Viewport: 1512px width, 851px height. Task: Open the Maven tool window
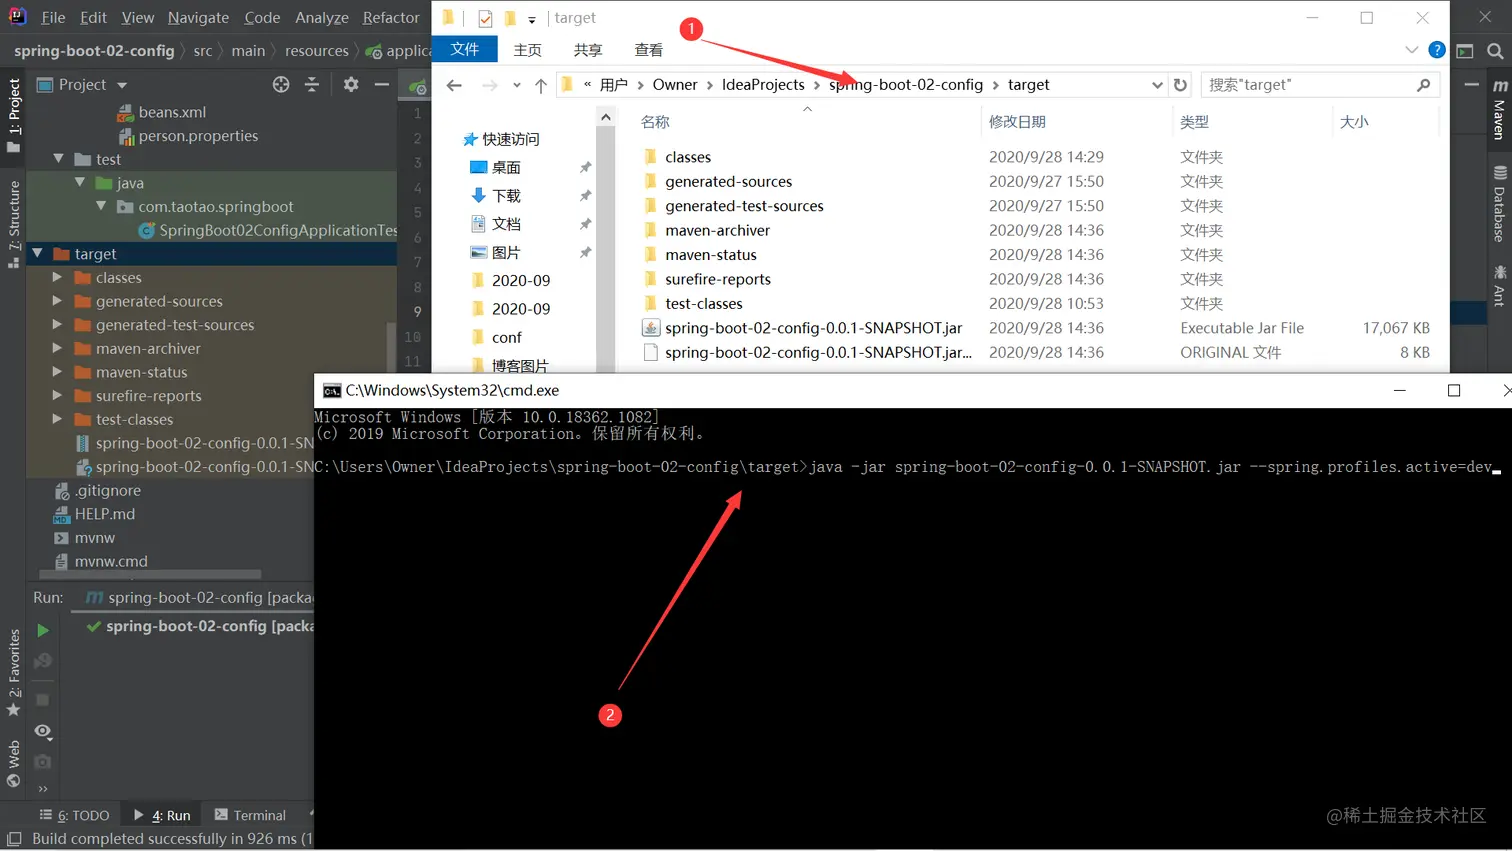click(1500, 108)
